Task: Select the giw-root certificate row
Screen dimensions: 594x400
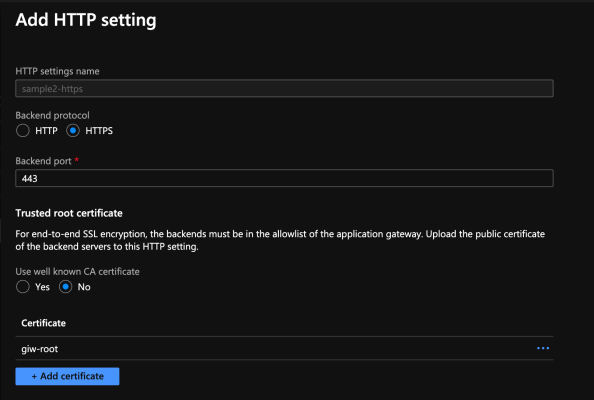Action: click(x=284, y=348)
